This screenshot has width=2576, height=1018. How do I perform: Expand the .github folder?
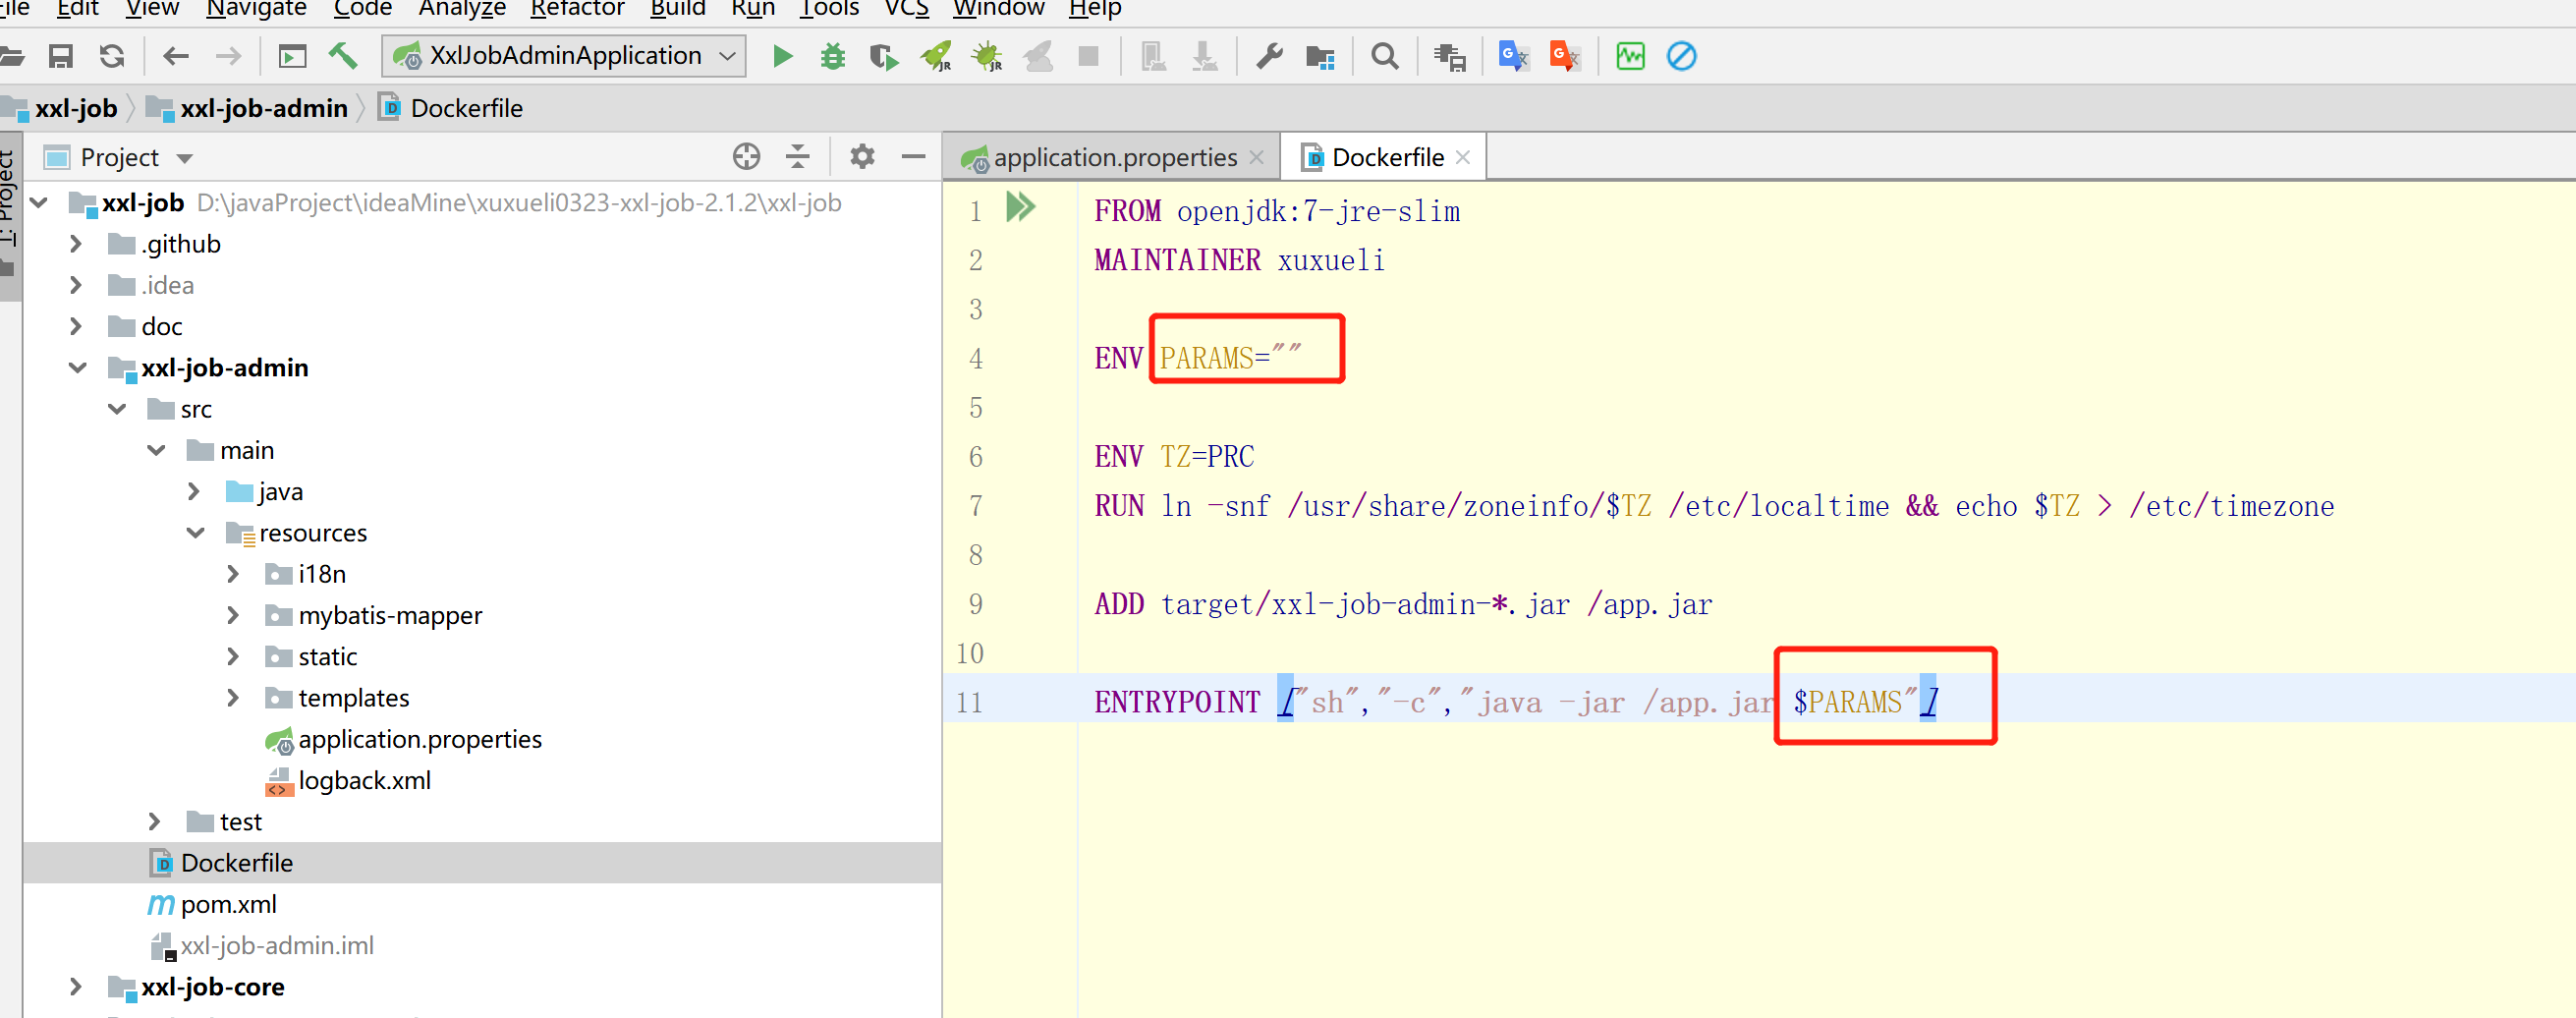76,244
